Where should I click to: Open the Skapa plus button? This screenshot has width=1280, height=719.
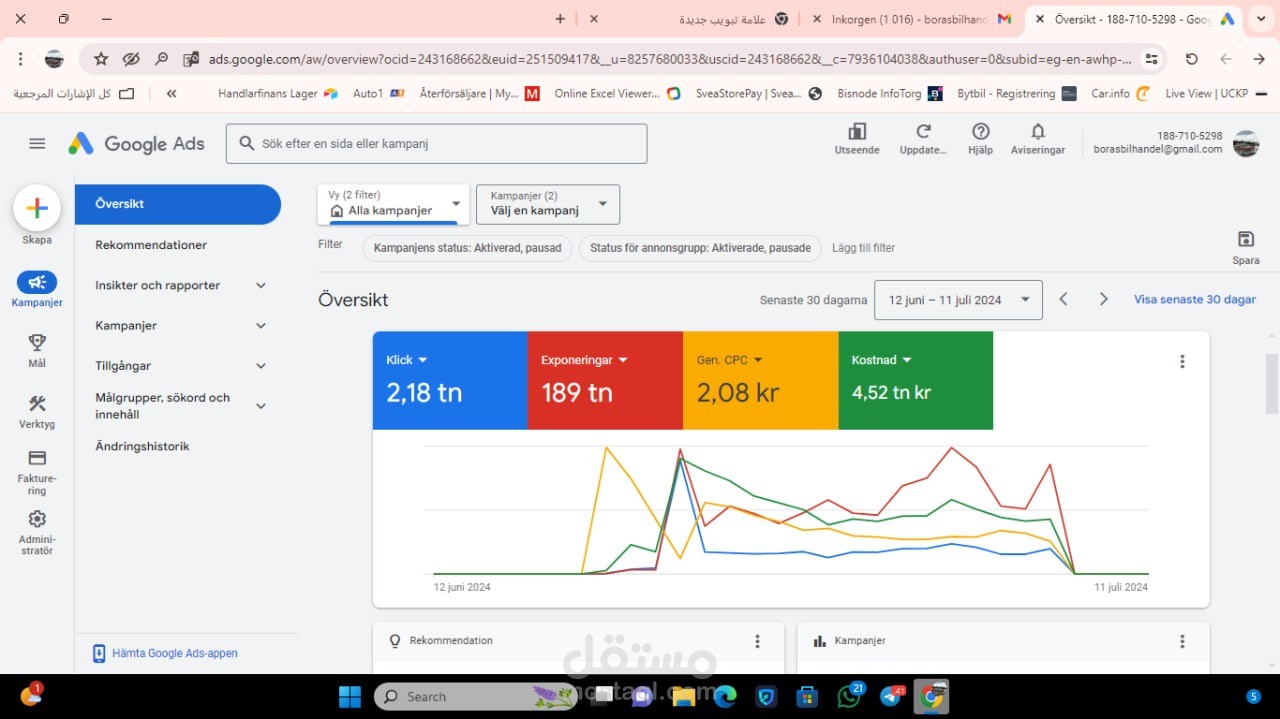pyautogui.click(x=37, y=208)
